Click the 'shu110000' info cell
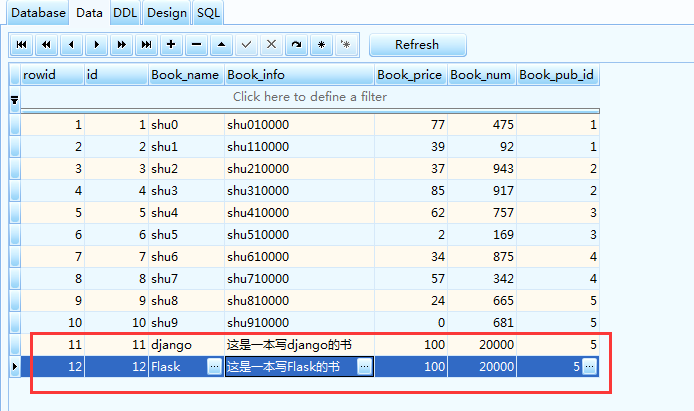Viewport: 694px width, 411px height. tap(300, 147)
